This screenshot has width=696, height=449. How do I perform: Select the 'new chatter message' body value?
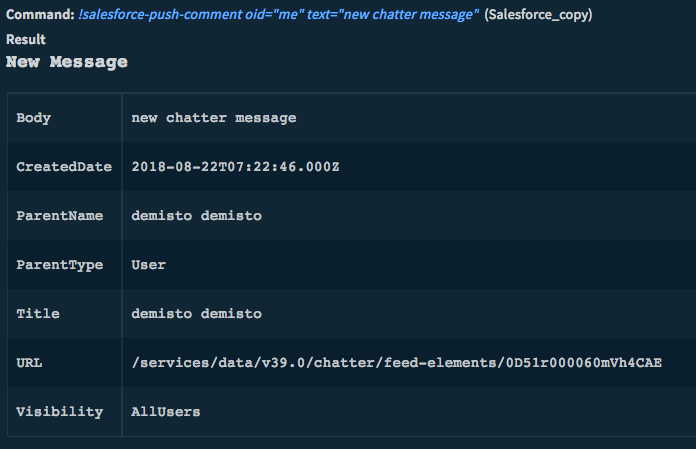pyautogui.click(x=214, y=118)
